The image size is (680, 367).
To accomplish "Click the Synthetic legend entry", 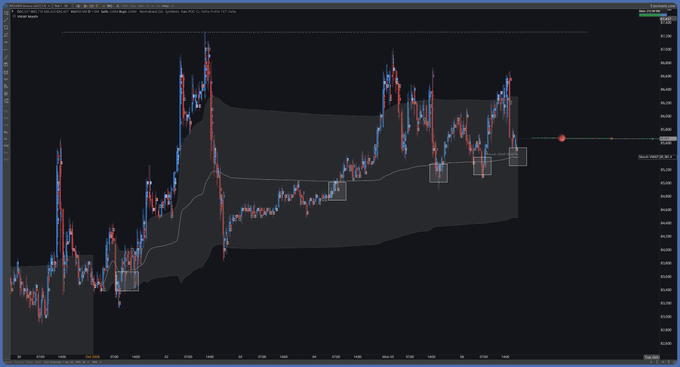I will [x=173, y=11].
